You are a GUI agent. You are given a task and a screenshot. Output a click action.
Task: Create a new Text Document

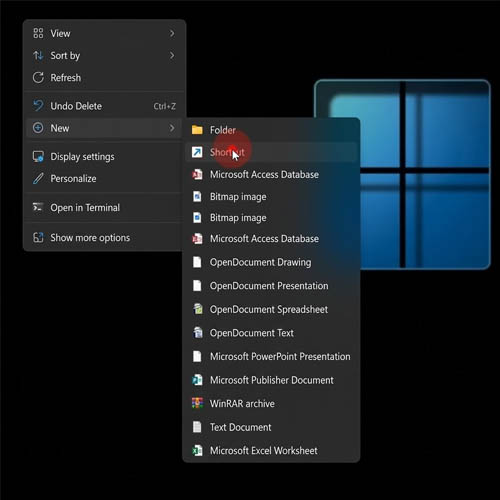pyautogui.click(x=271, y=427)
